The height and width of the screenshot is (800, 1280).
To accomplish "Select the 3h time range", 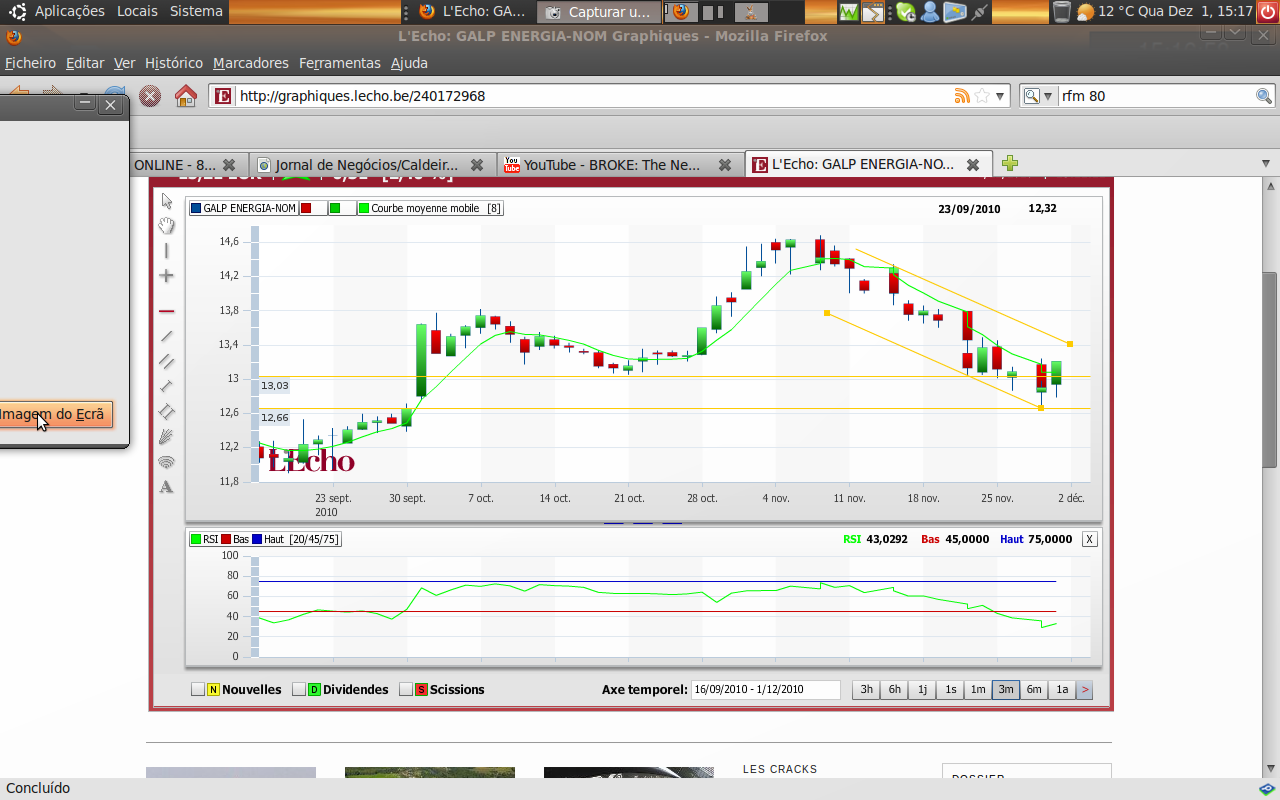I will (867, 689).
